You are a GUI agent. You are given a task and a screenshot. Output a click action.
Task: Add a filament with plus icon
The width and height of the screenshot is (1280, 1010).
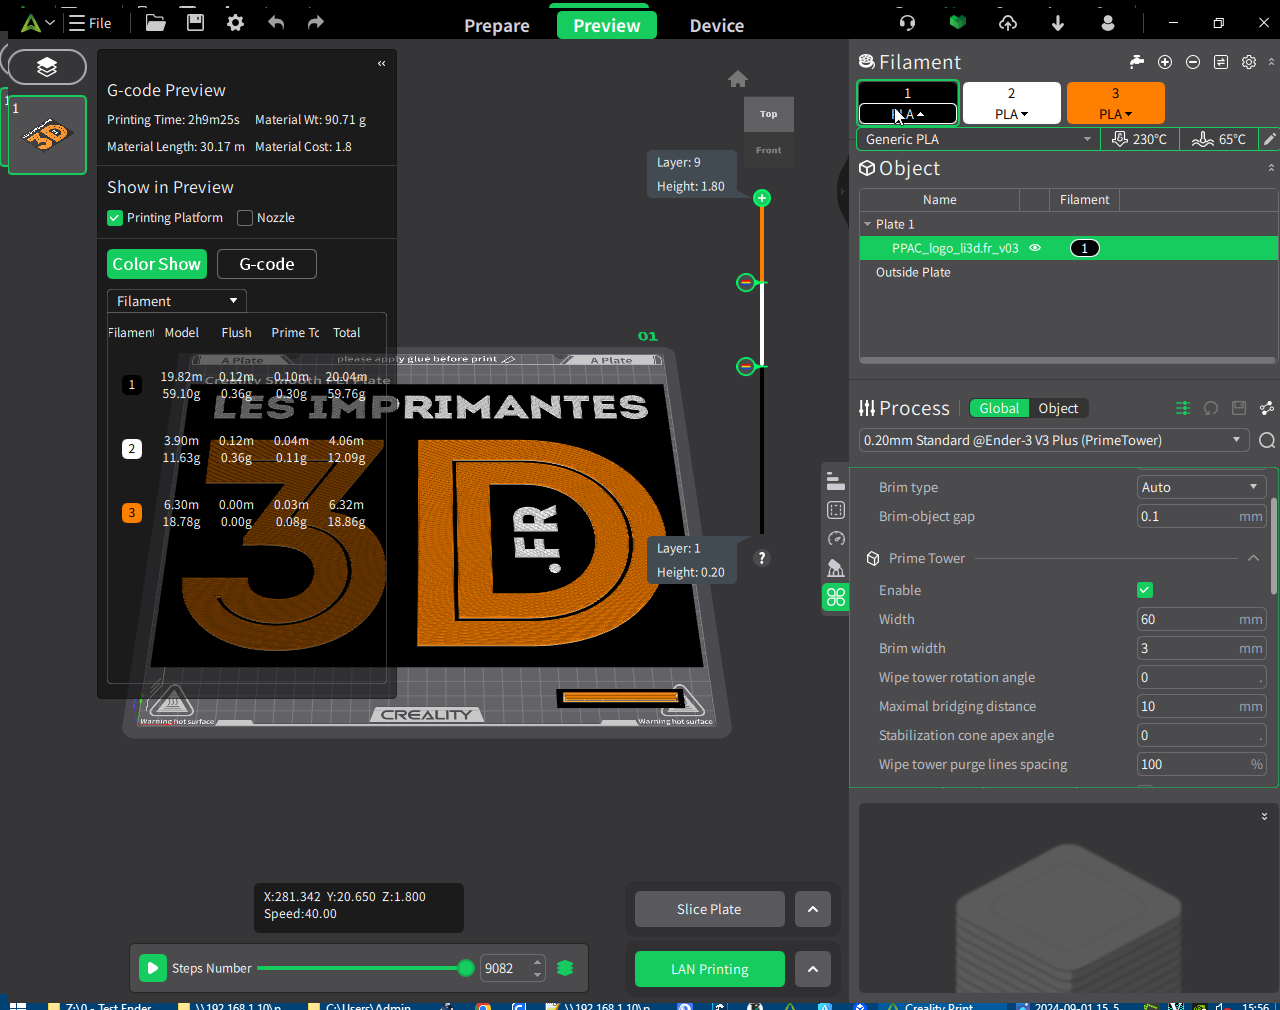(x=1165, y=62)
